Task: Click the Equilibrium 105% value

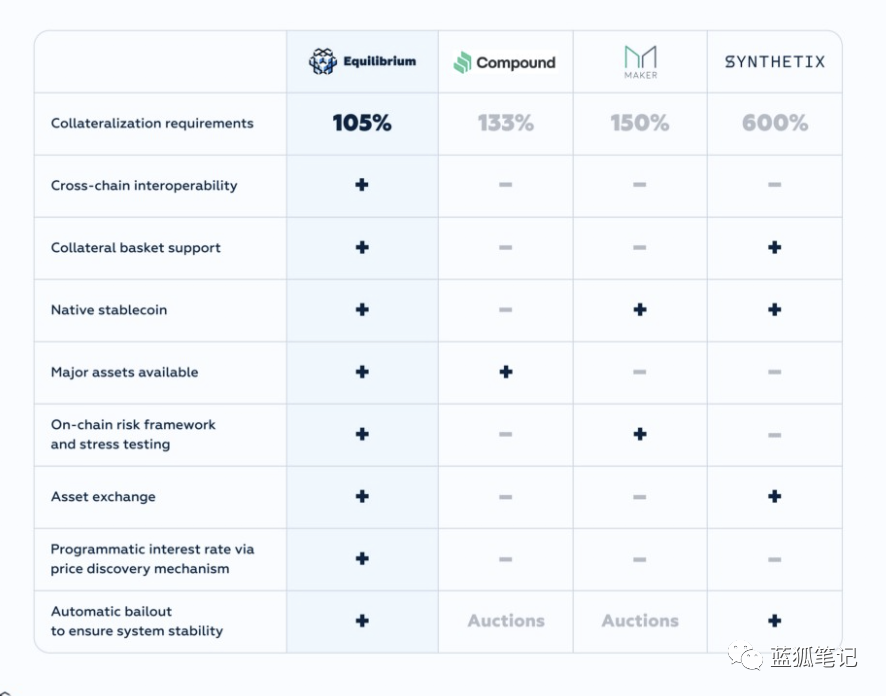Action: point(362,123)
